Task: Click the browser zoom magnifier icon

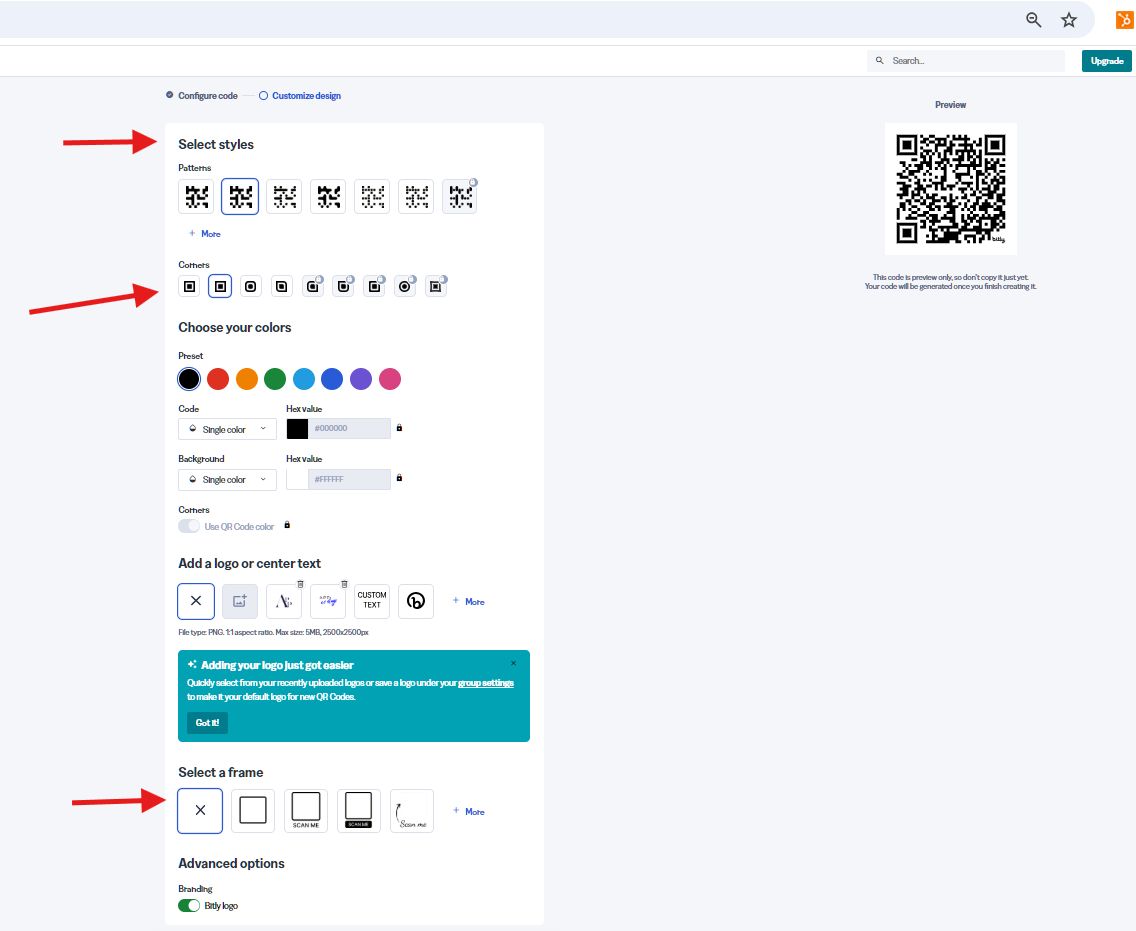Action: 1034,20
